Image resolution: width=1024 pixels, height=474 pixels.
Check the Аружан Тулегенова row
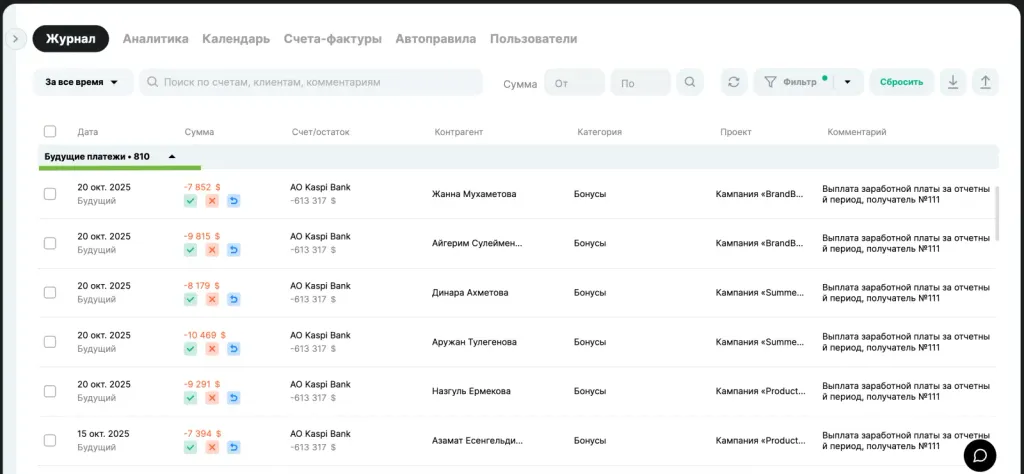tap(50, 341)
